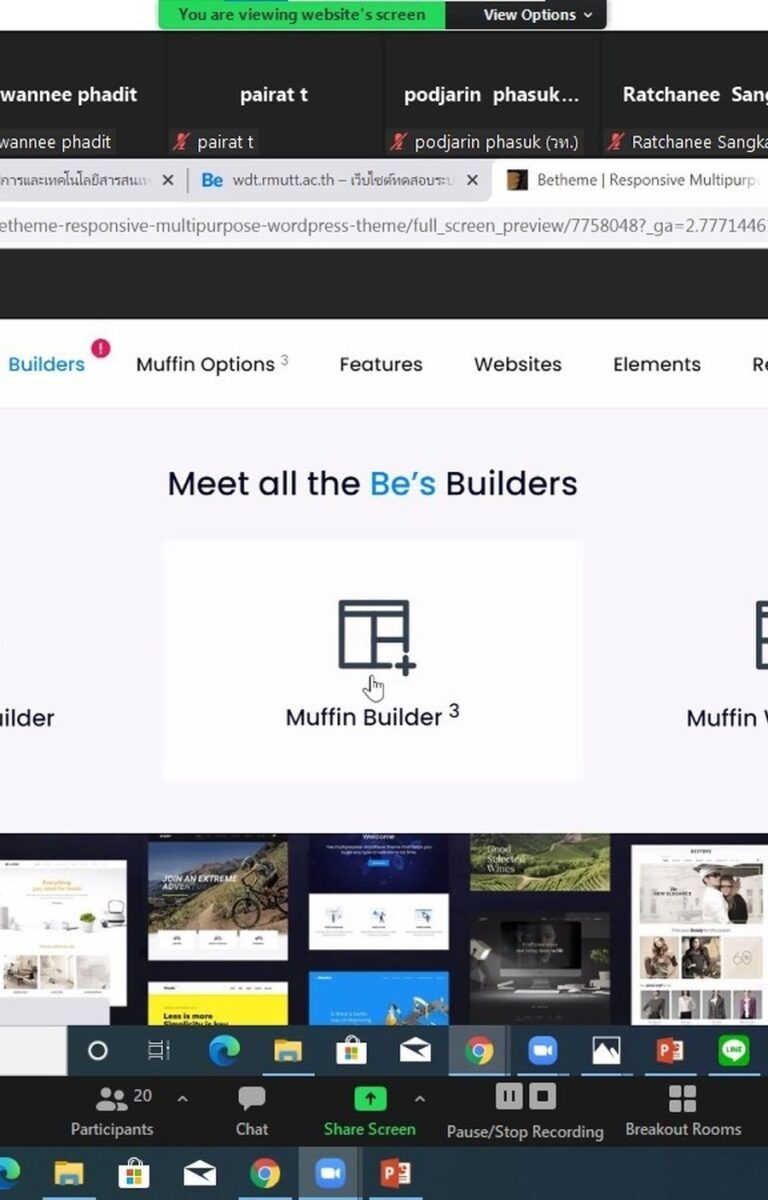The width and height of the screenshot is (768, 1200).
Task: Open Task View in shared screen taskbar
Action: pos(159,1051)
